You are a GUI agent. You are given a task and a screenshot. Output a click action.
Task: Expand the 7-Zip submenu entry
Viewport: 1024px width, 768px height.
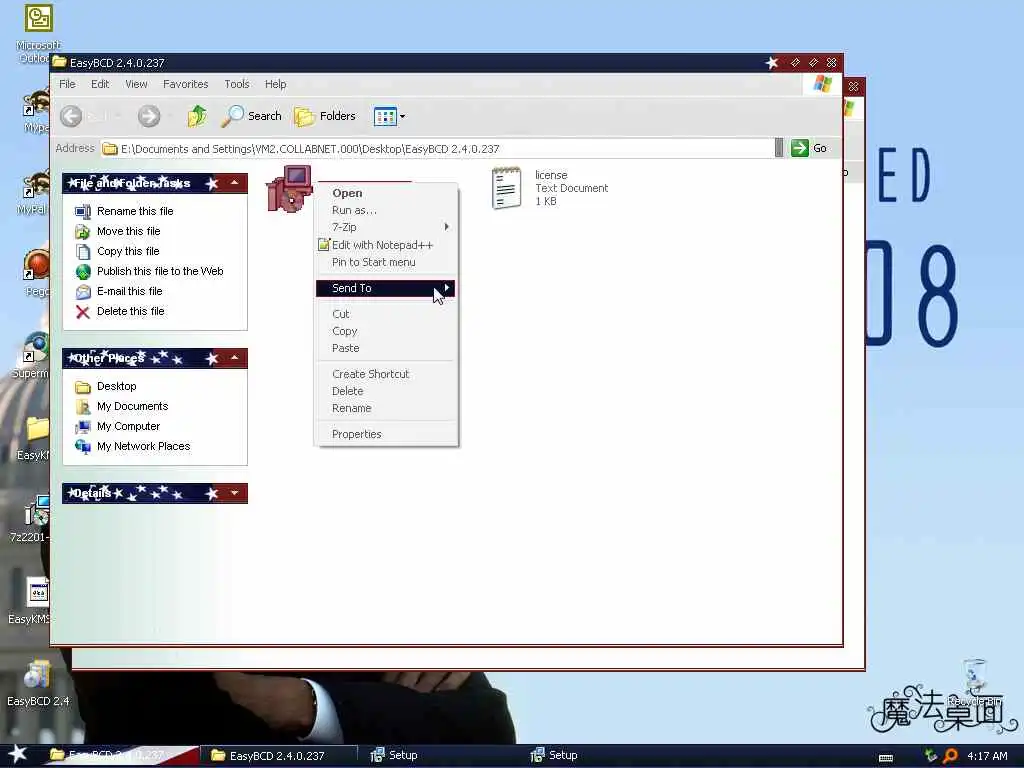[x=385, y=227]
